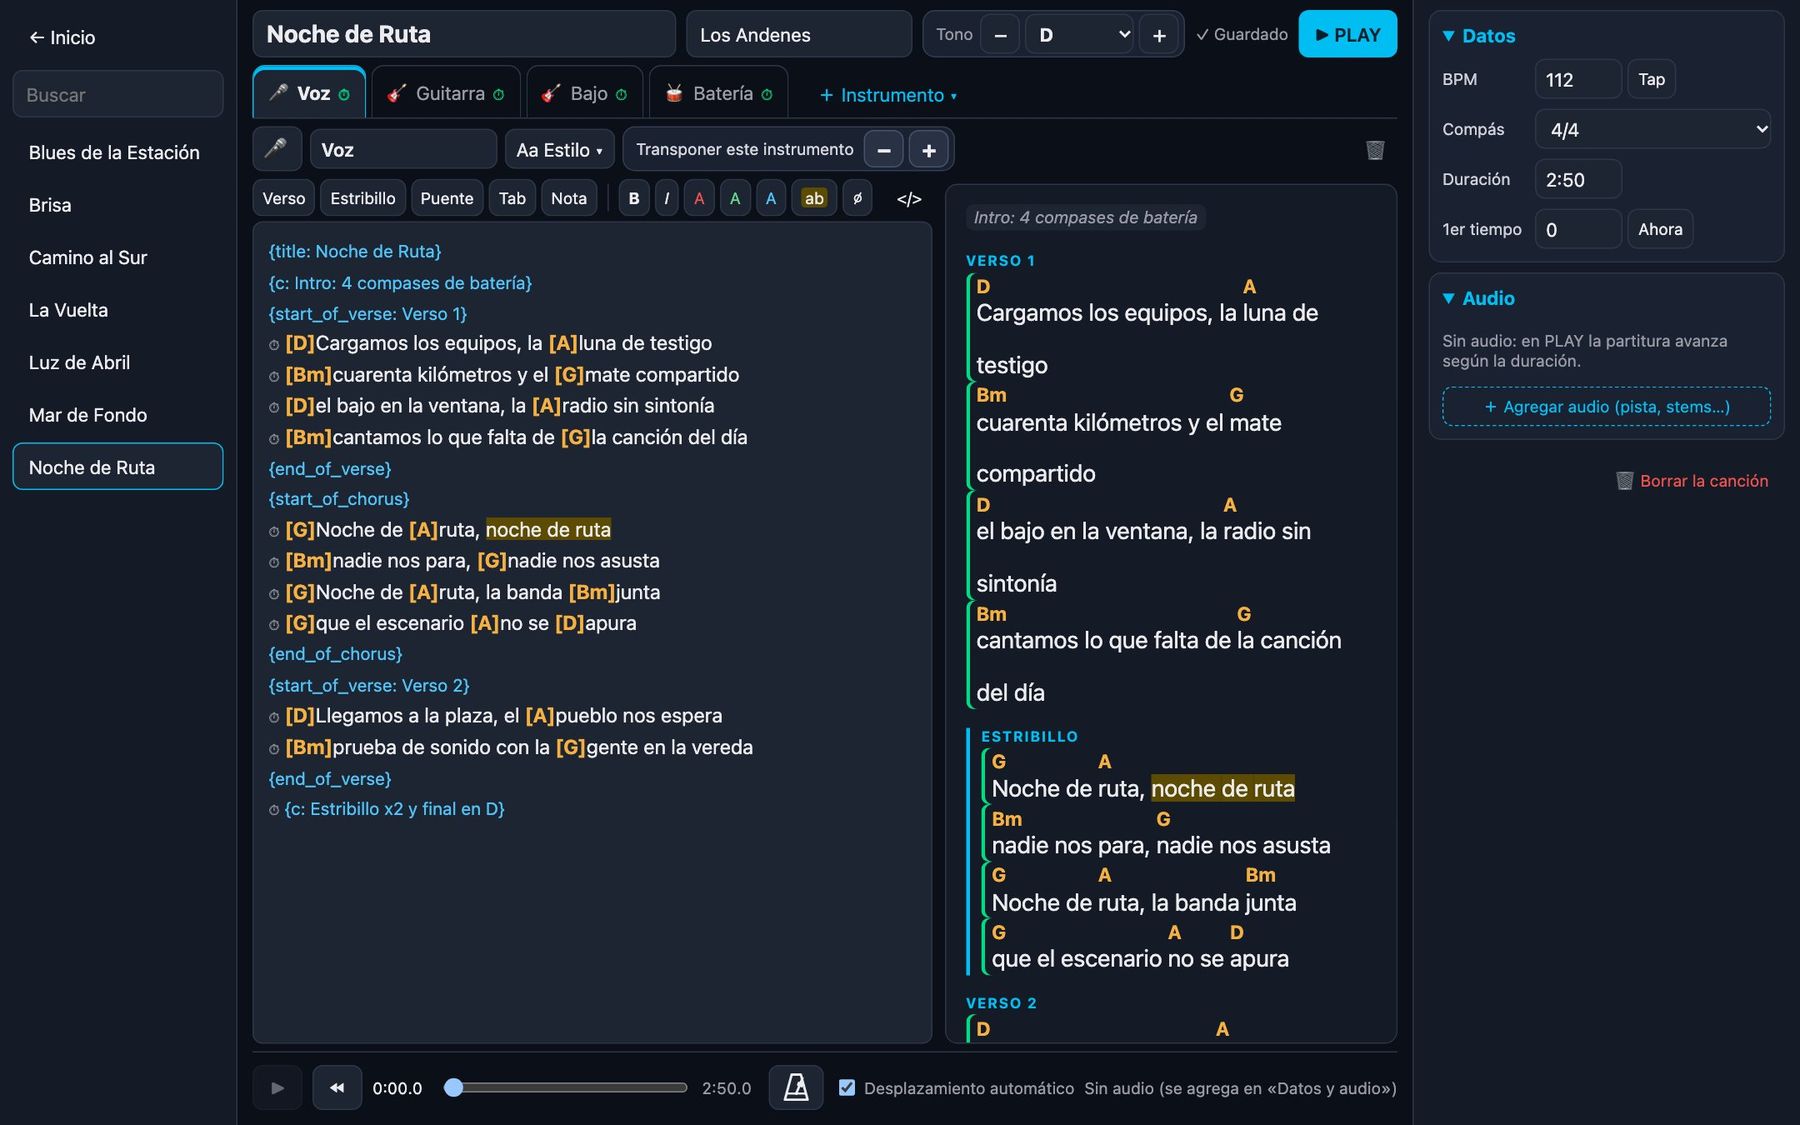Click the timing marker on 'Noche de ruta, noche de ruta' line
Viewport: 1800px width, 1125px height.
(274, 532)
